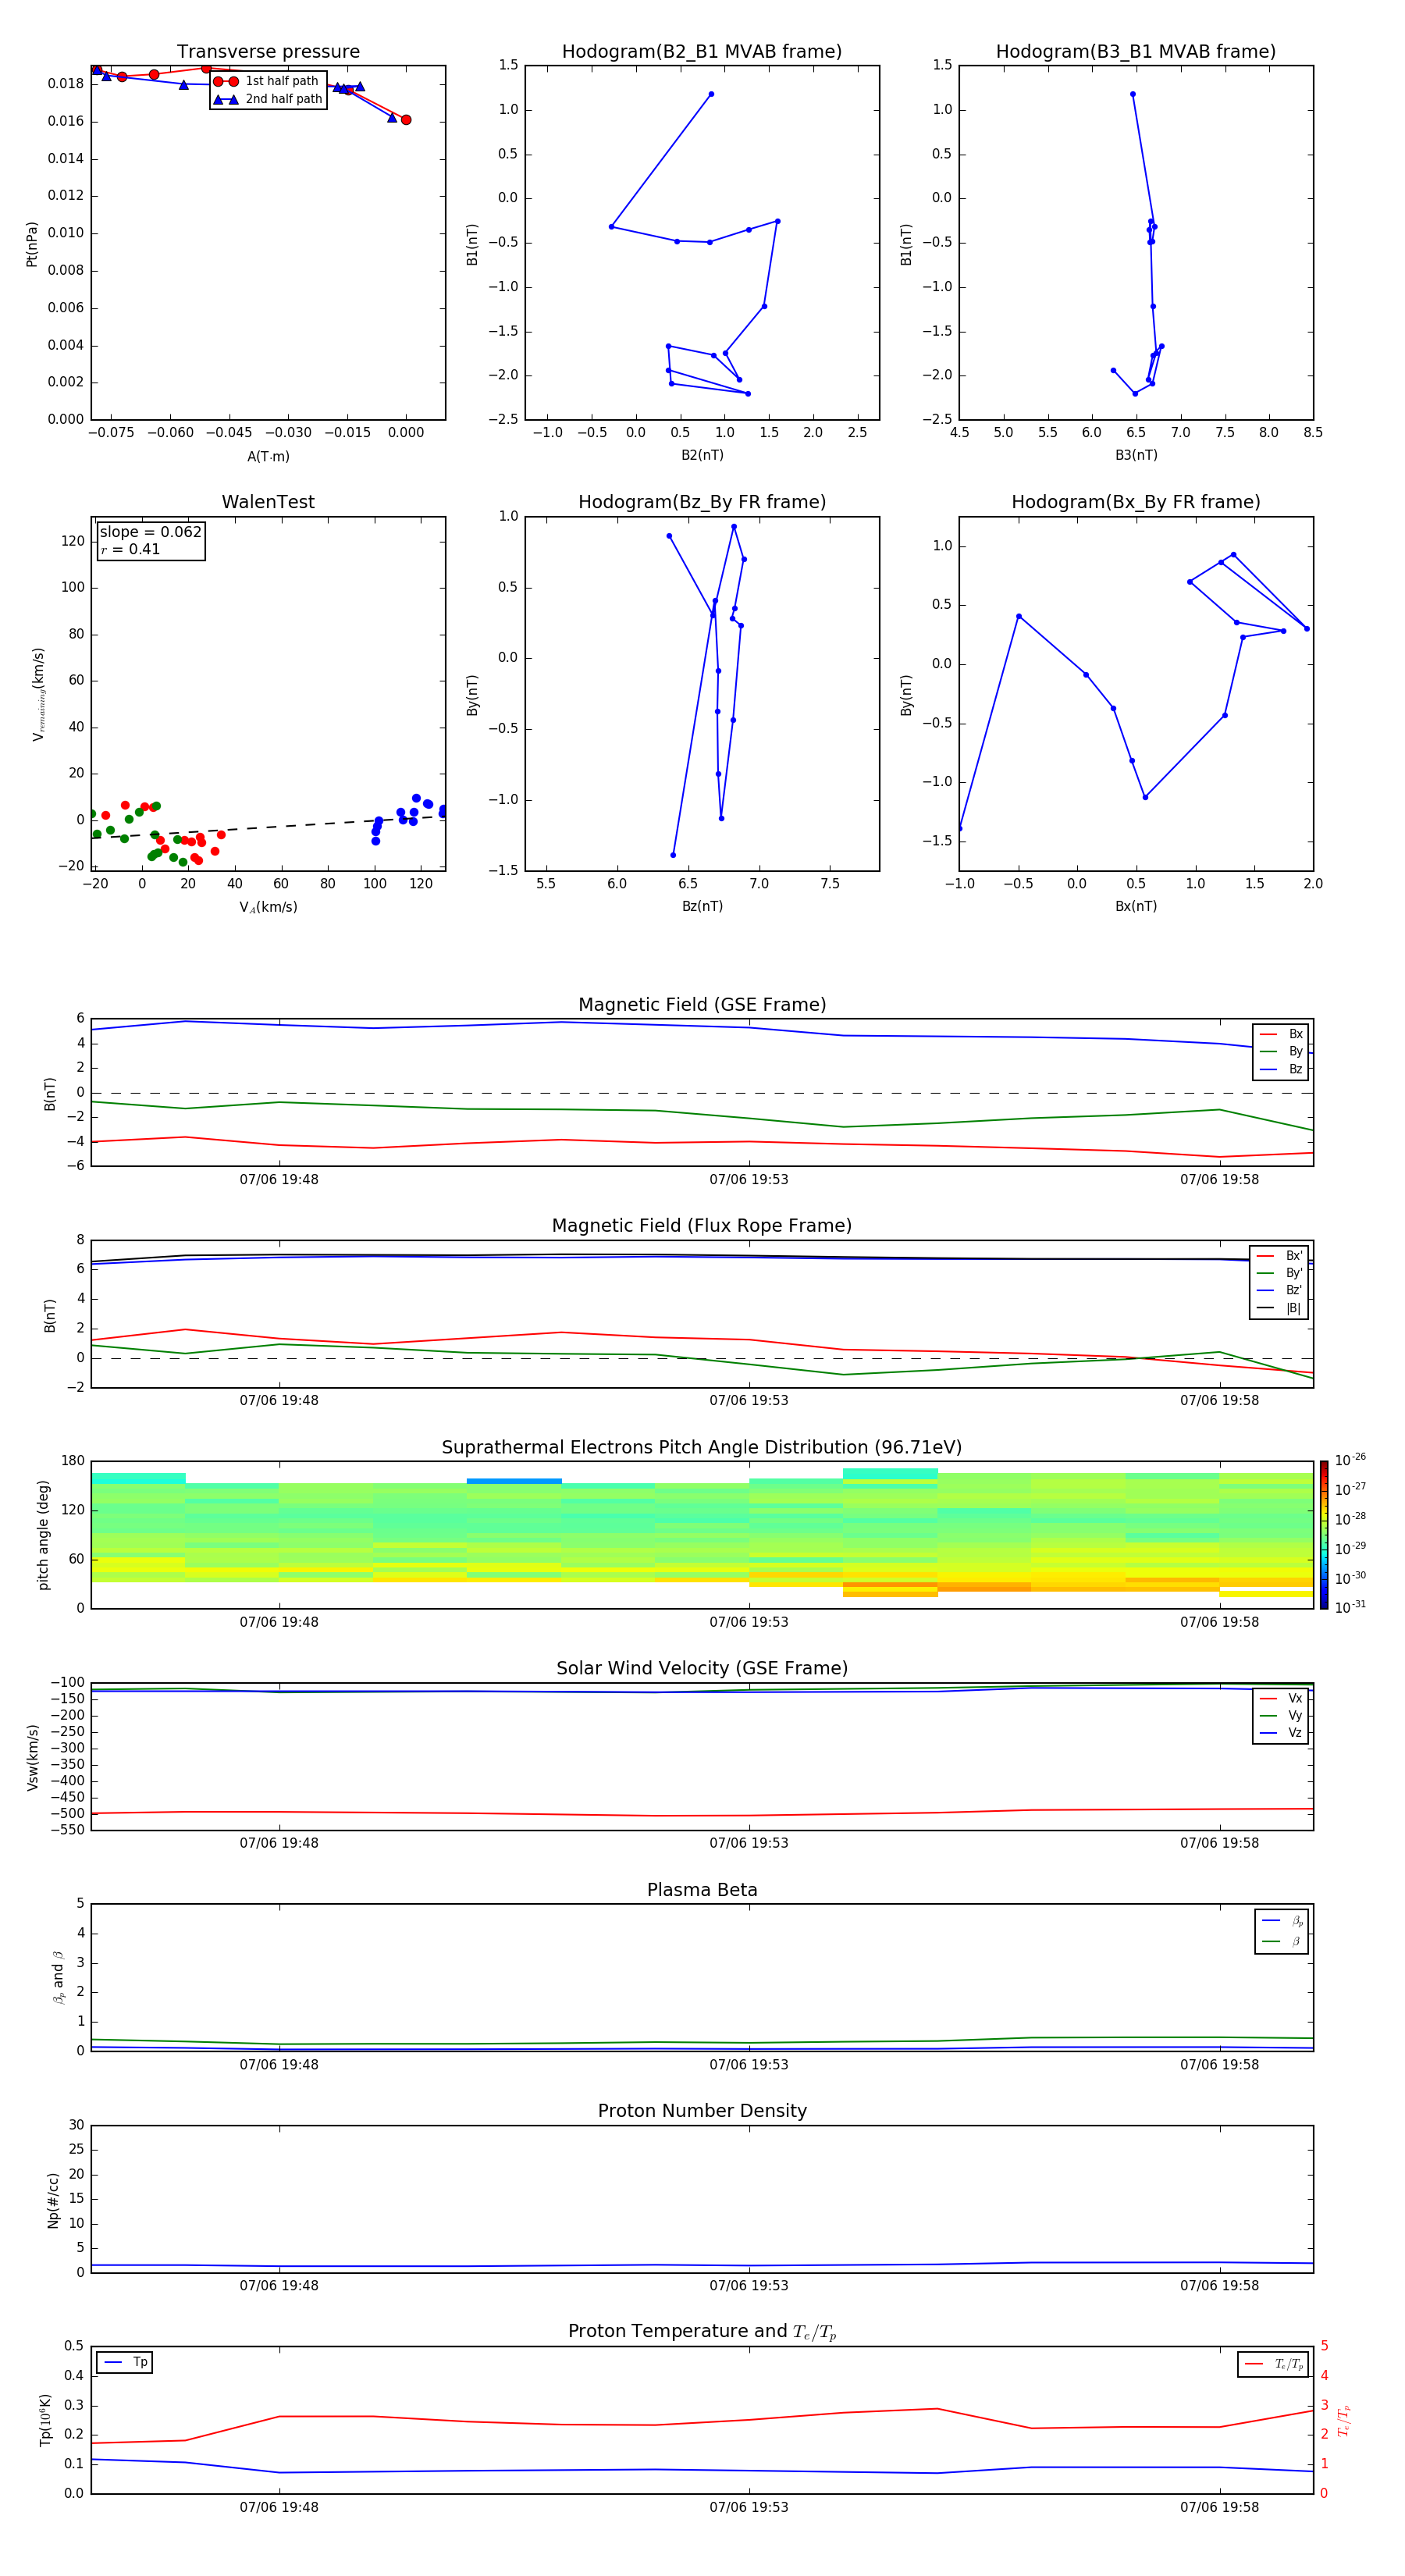Click "07/06 19:58" under Proton Number Density plot
The height and width of the screenshot is (2576, 1405).
click(x=1219, y=2286)
